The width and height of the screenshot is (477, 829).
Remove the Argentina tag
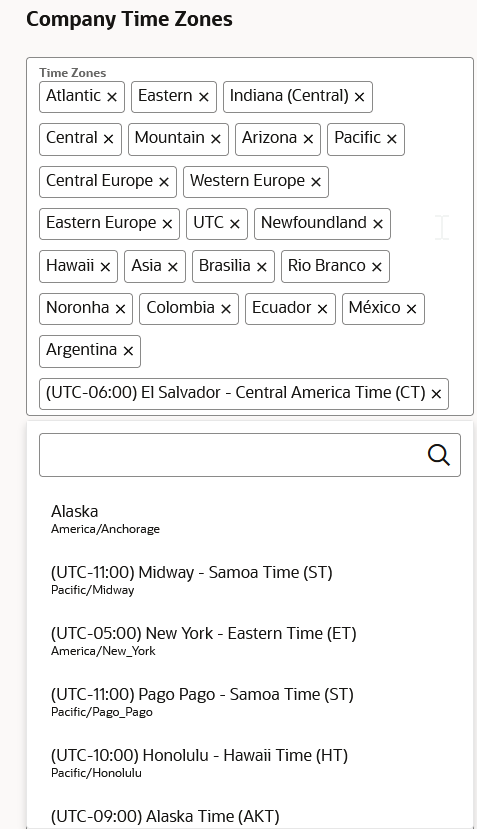click(128, 351)
